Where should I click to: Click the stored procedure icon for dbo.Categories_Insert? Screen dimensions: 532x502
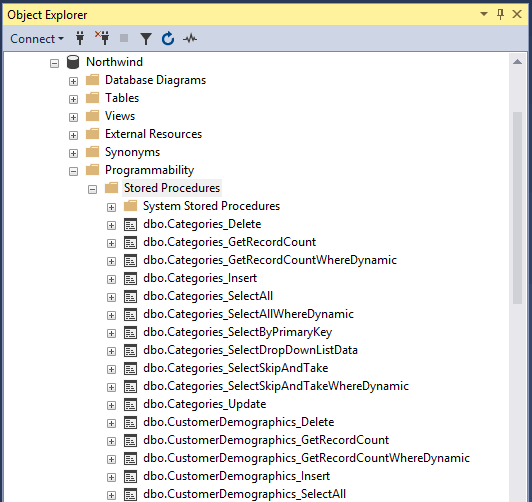coord(130,278)
